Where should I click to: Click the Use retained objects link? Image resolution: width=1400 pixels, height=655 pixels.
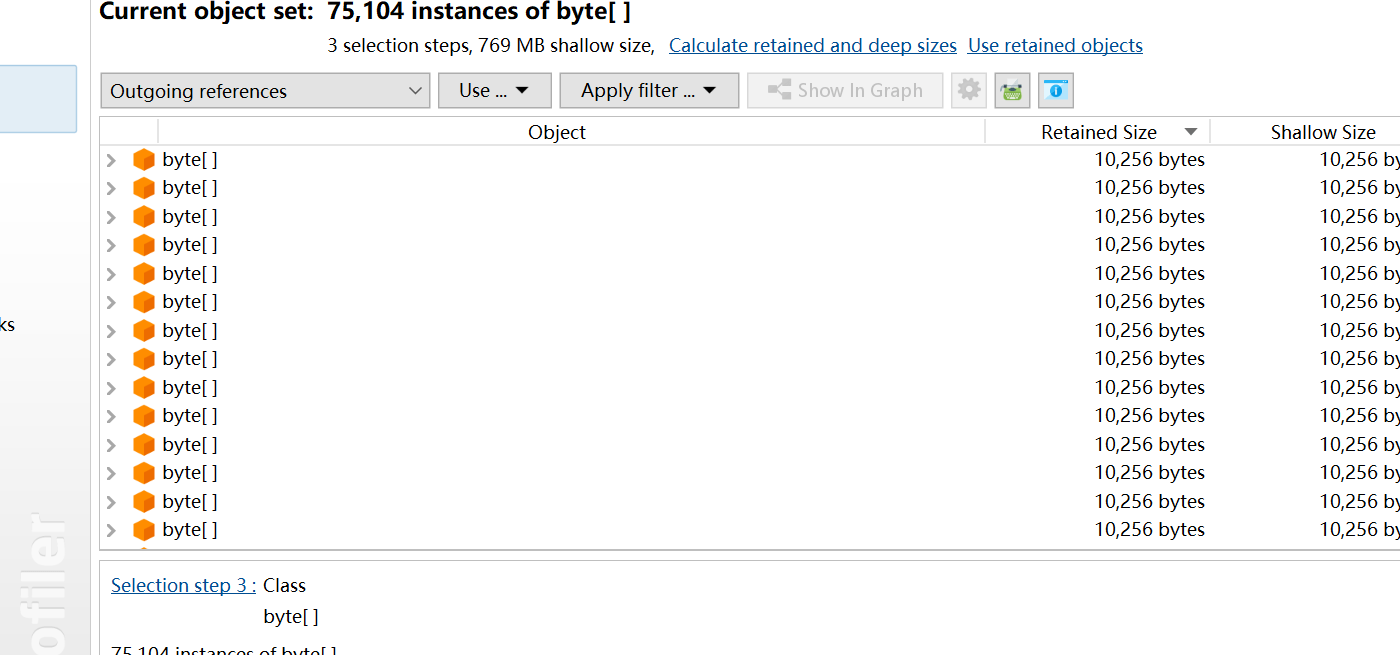point(1055,46)
